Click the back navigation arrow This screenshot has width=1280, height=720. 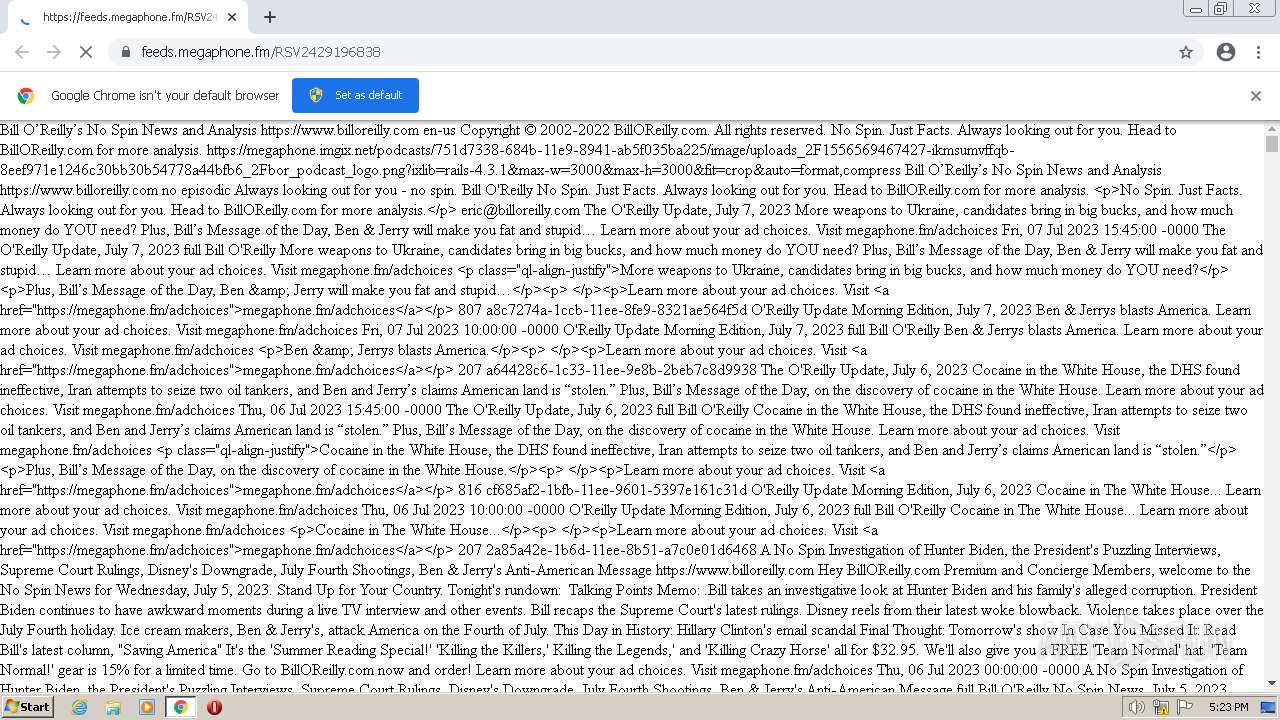point(22,52)
